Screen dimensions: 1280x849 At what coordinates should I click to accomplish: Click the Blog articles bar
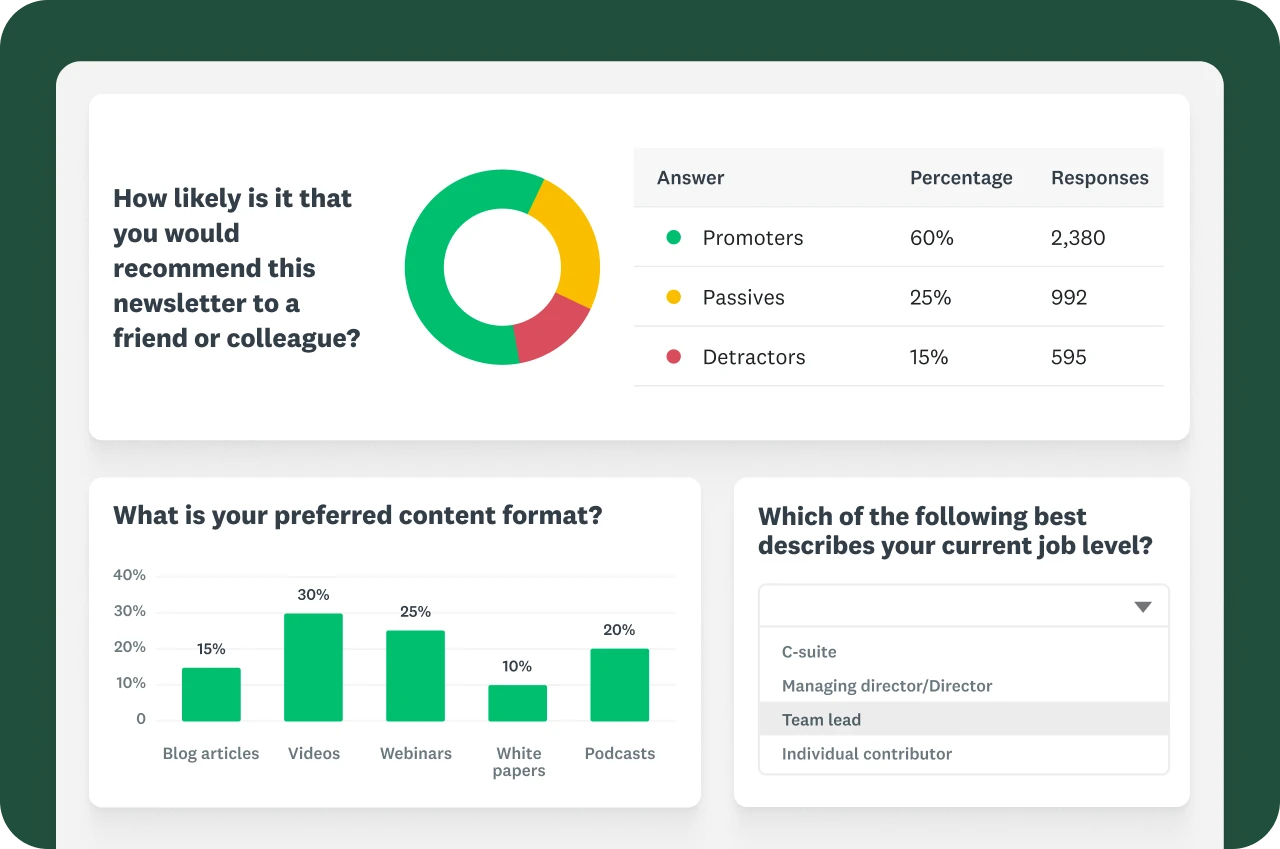[211, 694]
